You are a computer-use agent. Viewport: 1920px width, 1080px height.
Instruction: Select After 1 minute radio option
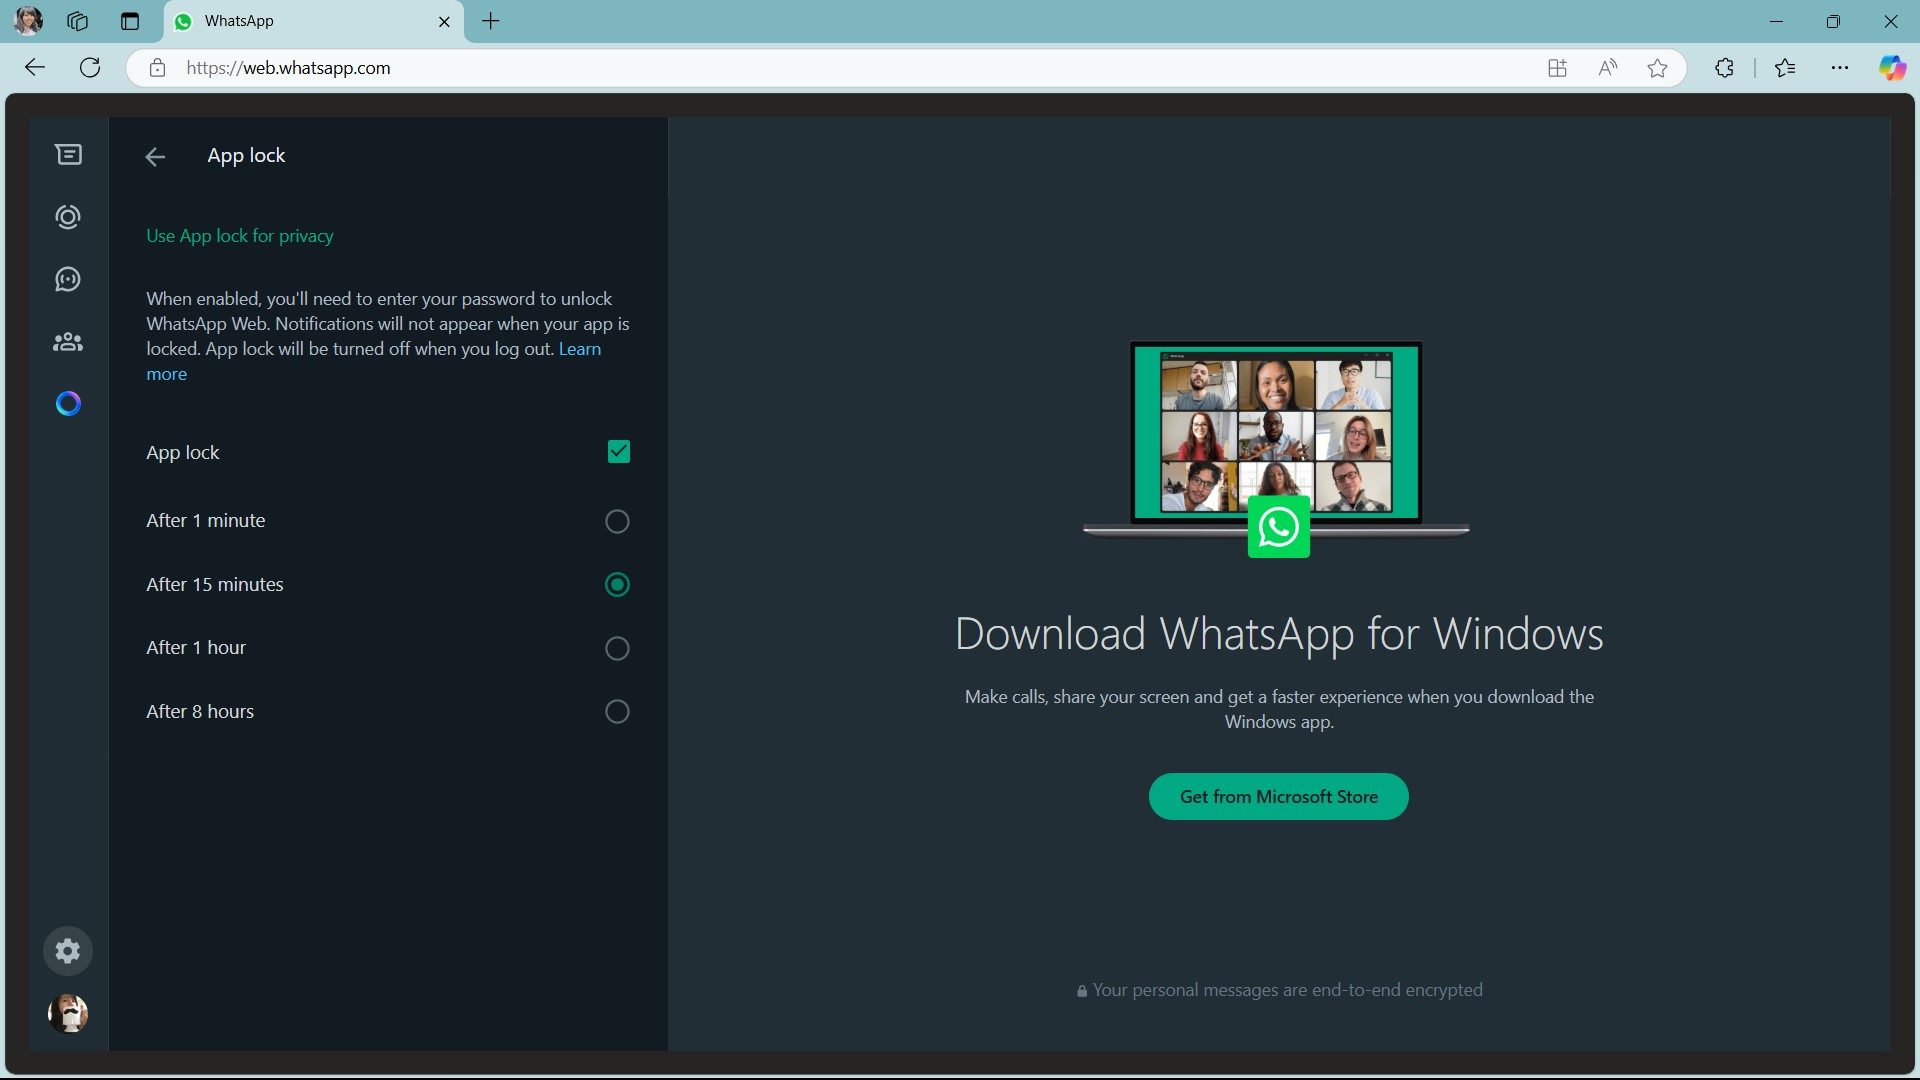click(617, 521)
